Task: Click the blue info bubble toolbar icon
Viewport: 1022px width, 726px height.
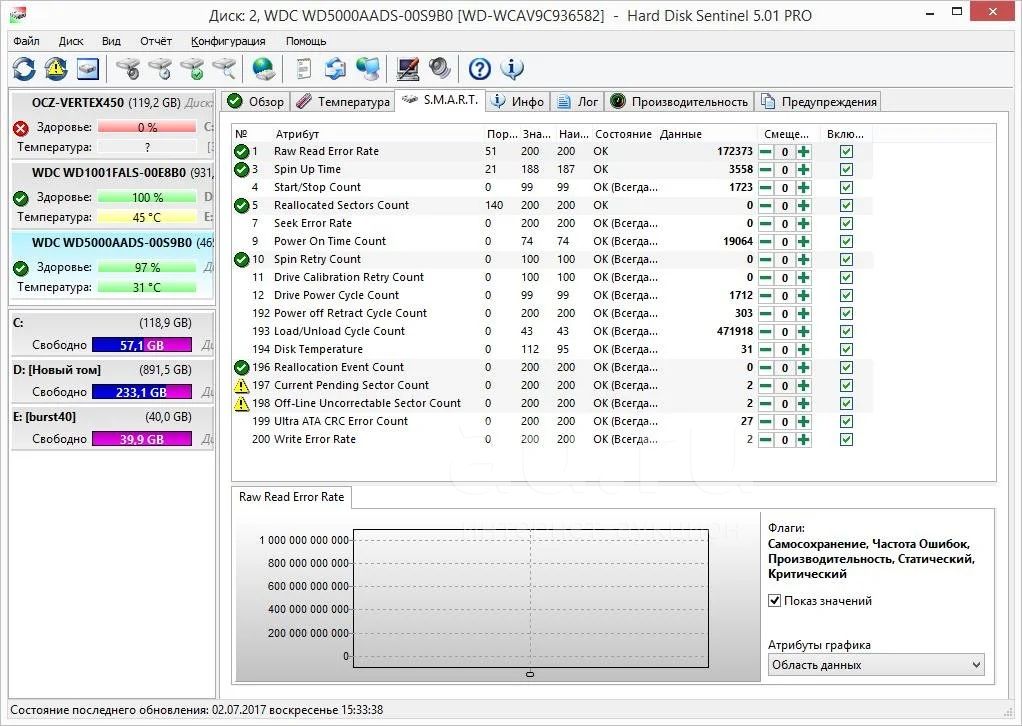Action: point(512,68)
